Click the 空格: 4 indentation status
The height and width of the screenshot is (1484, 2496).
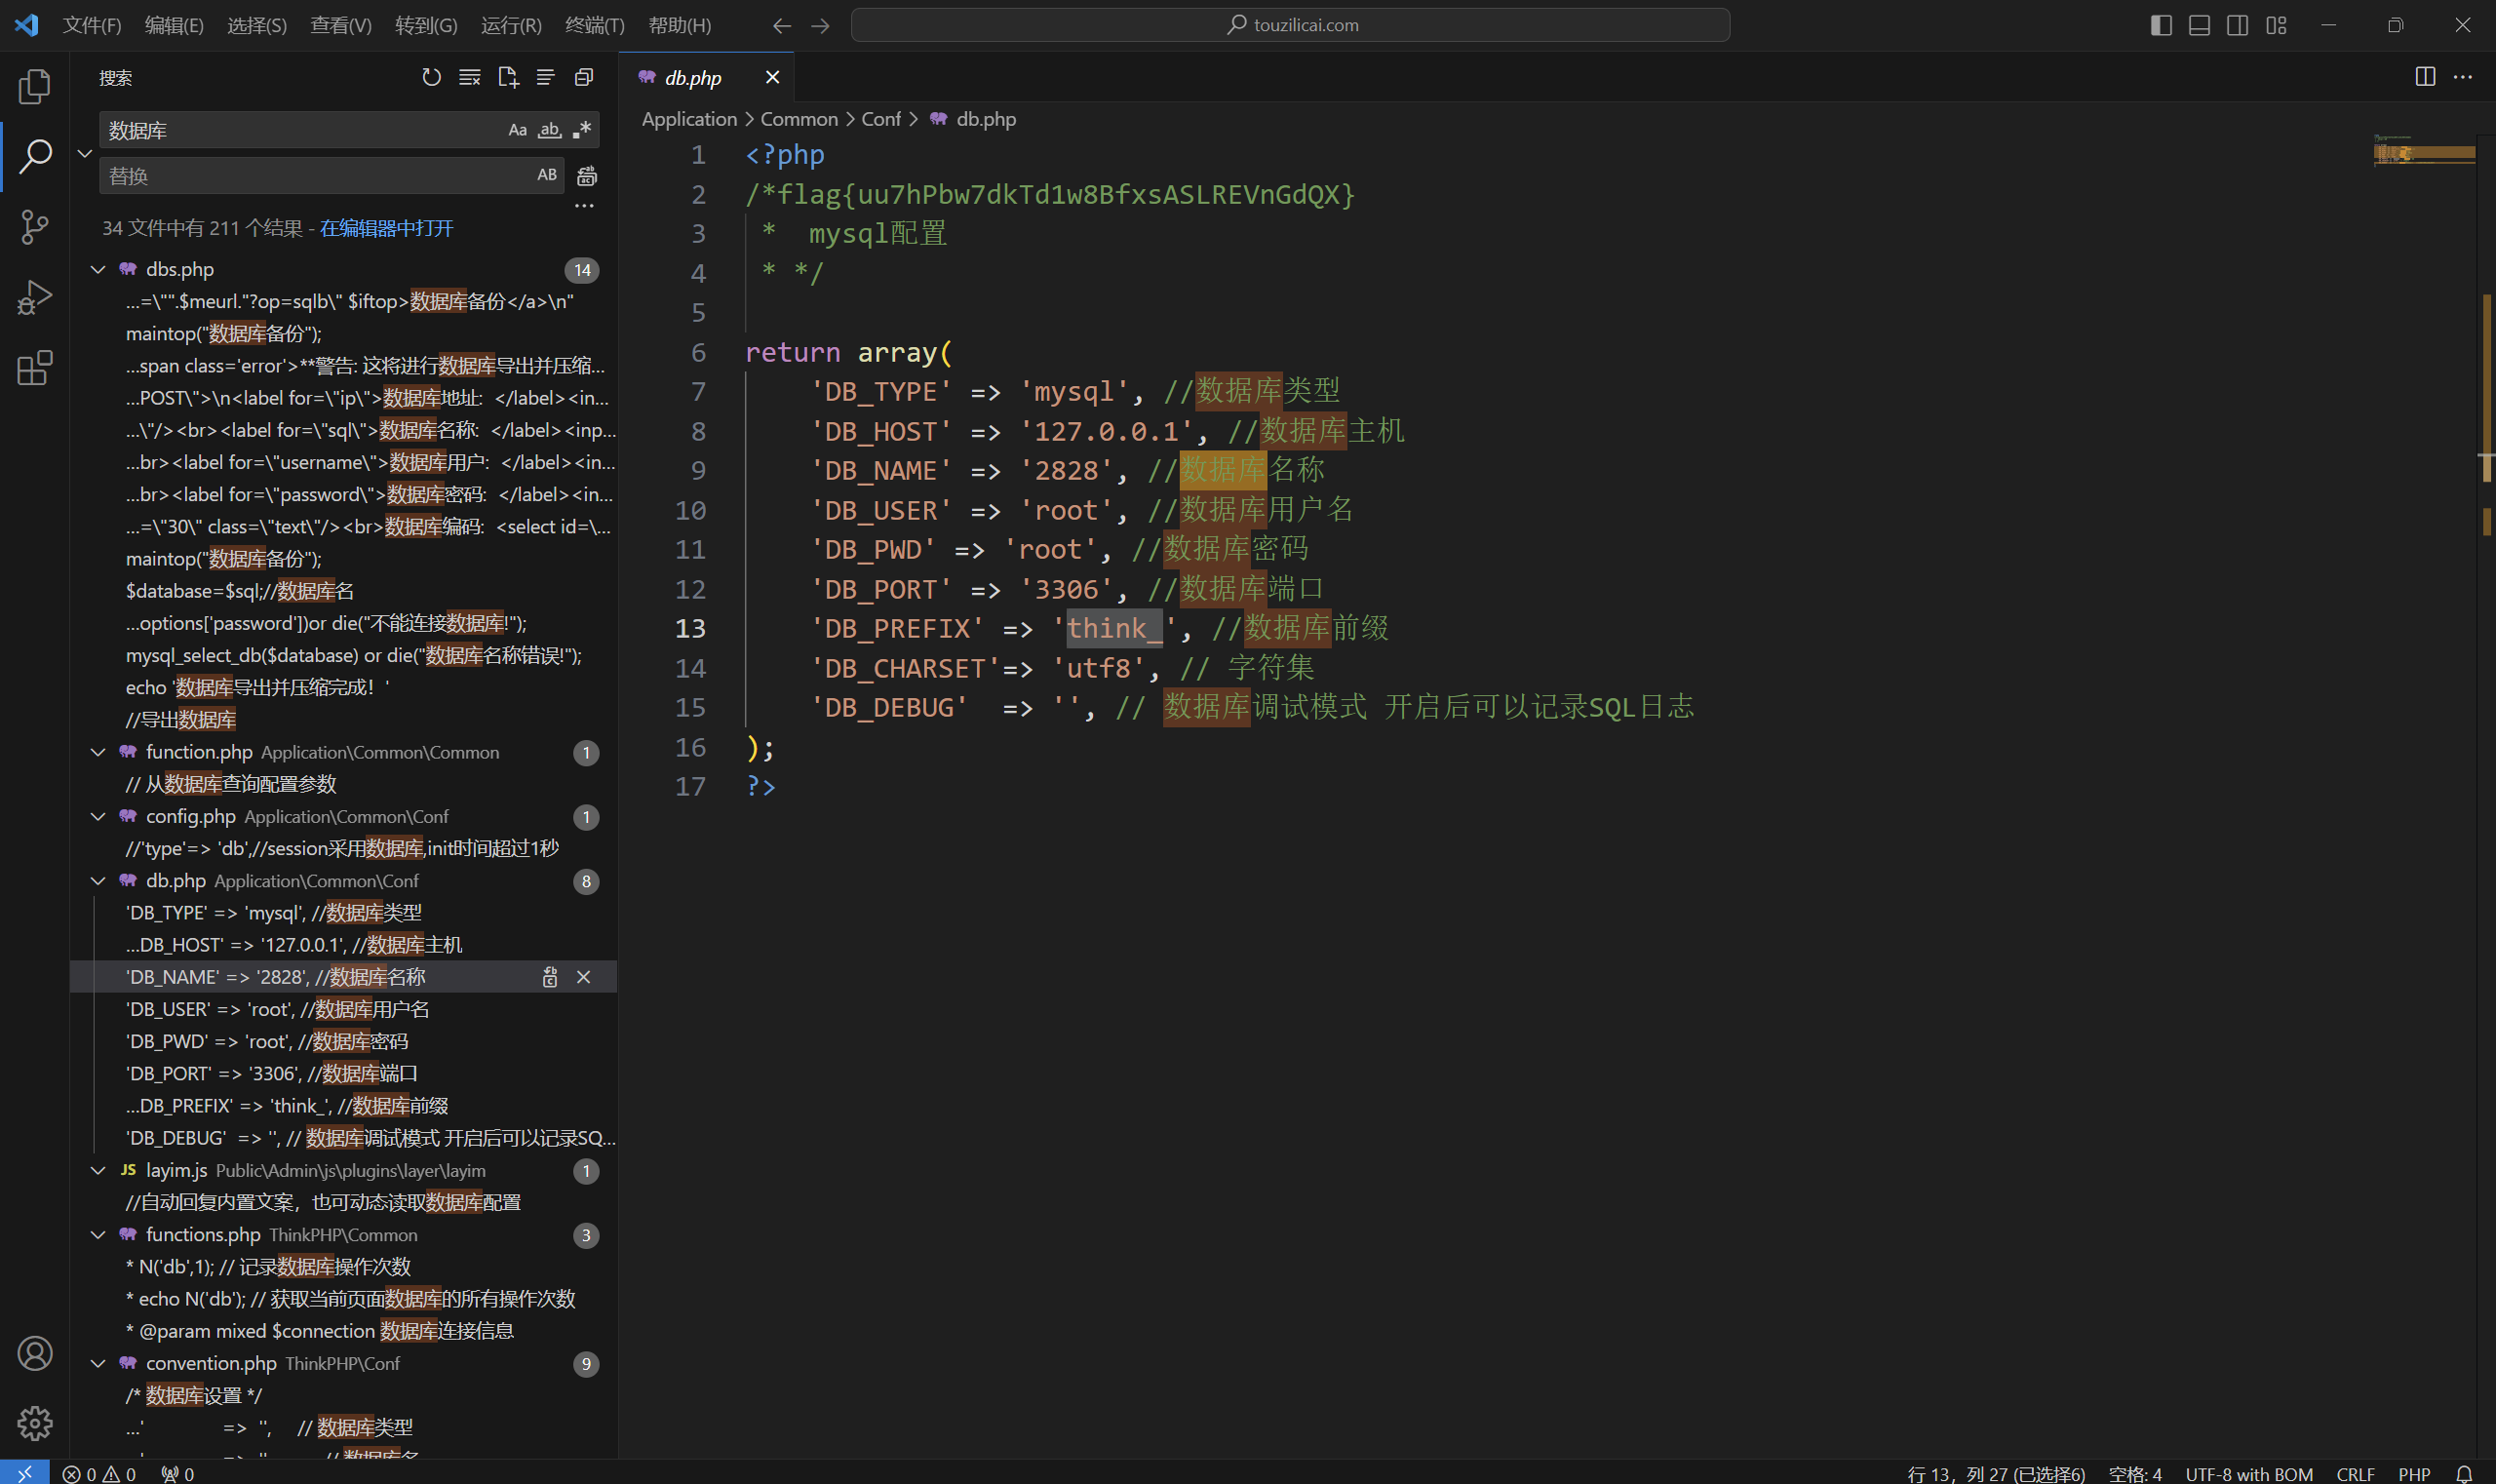coord(2135,1473)
